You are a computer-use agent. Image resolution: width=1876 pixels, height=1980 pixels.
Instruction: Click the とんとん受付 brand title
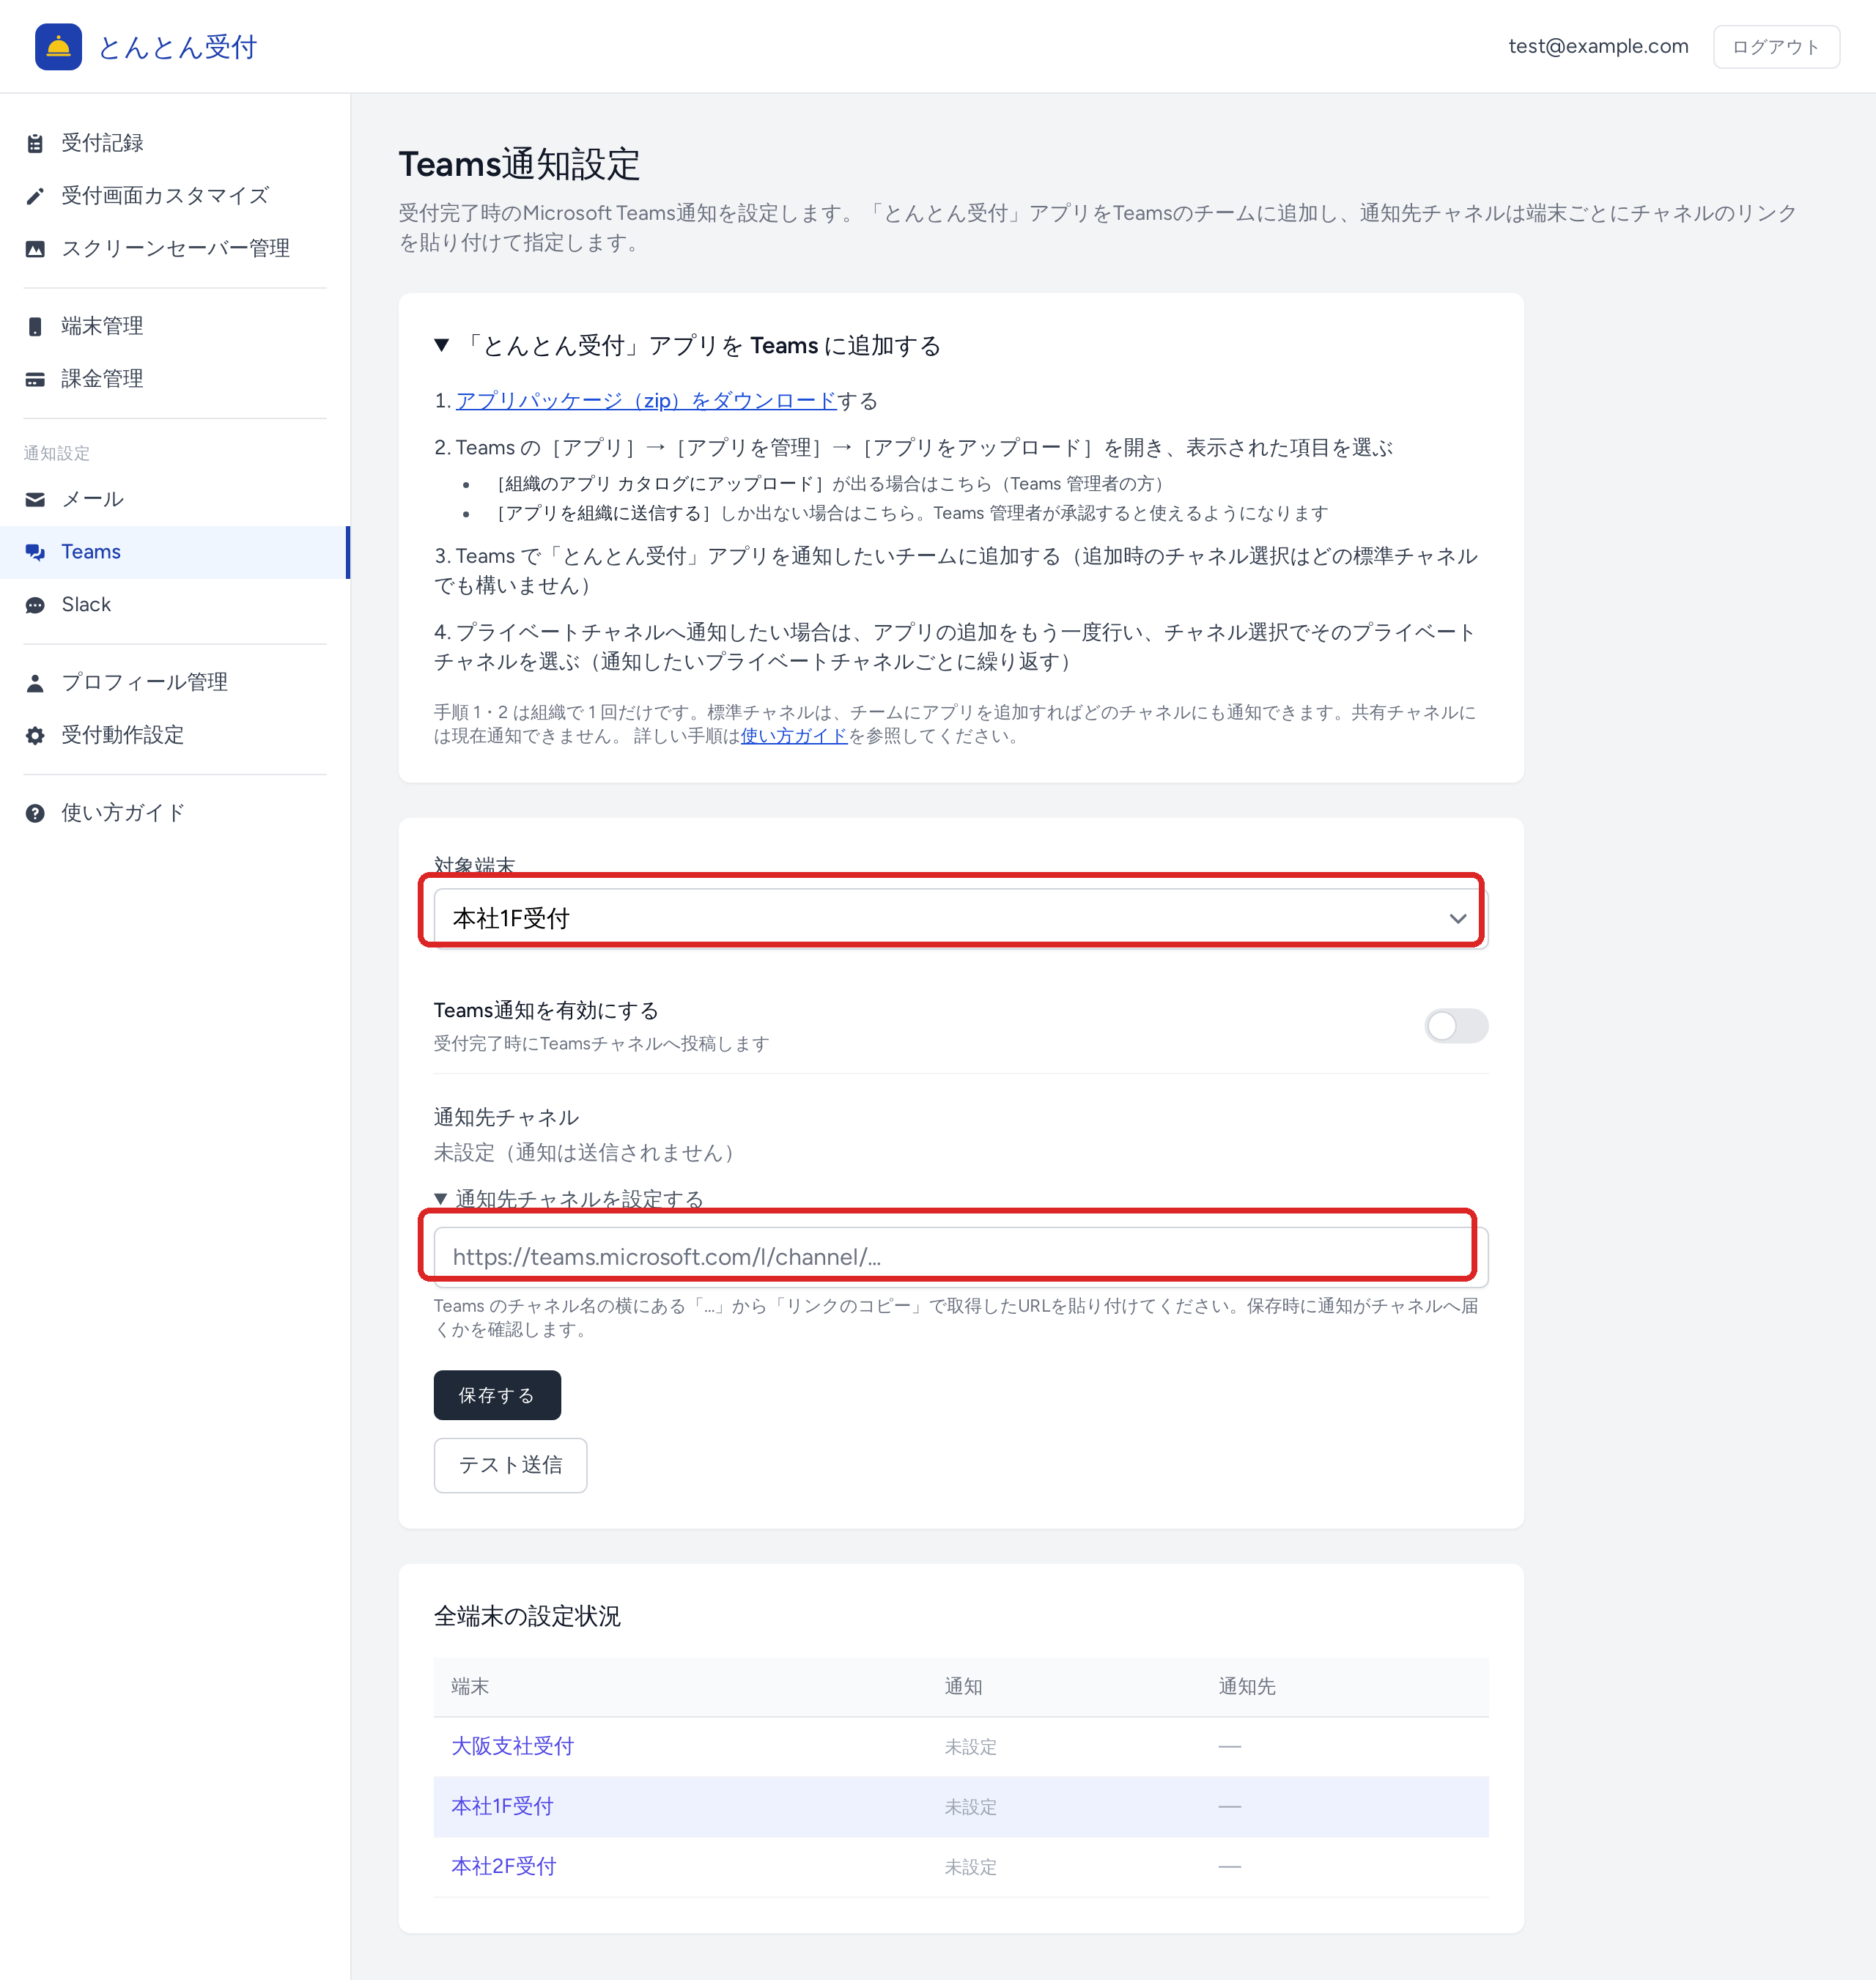pyautogui.click(x=177, y=47)
